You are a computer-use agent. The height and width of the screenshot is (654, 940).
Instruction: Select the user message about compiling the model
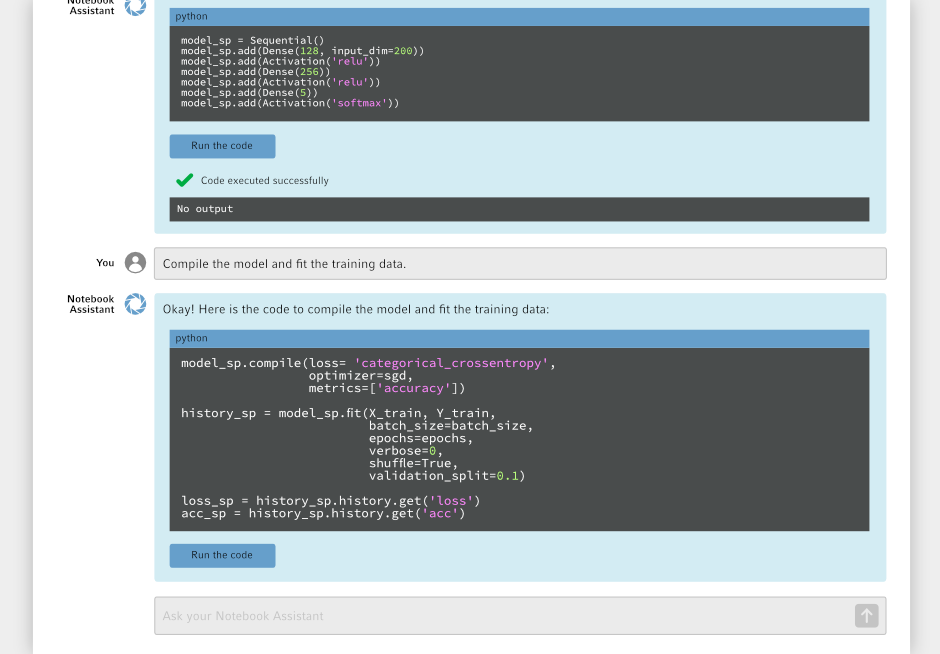tap(520, 264)
